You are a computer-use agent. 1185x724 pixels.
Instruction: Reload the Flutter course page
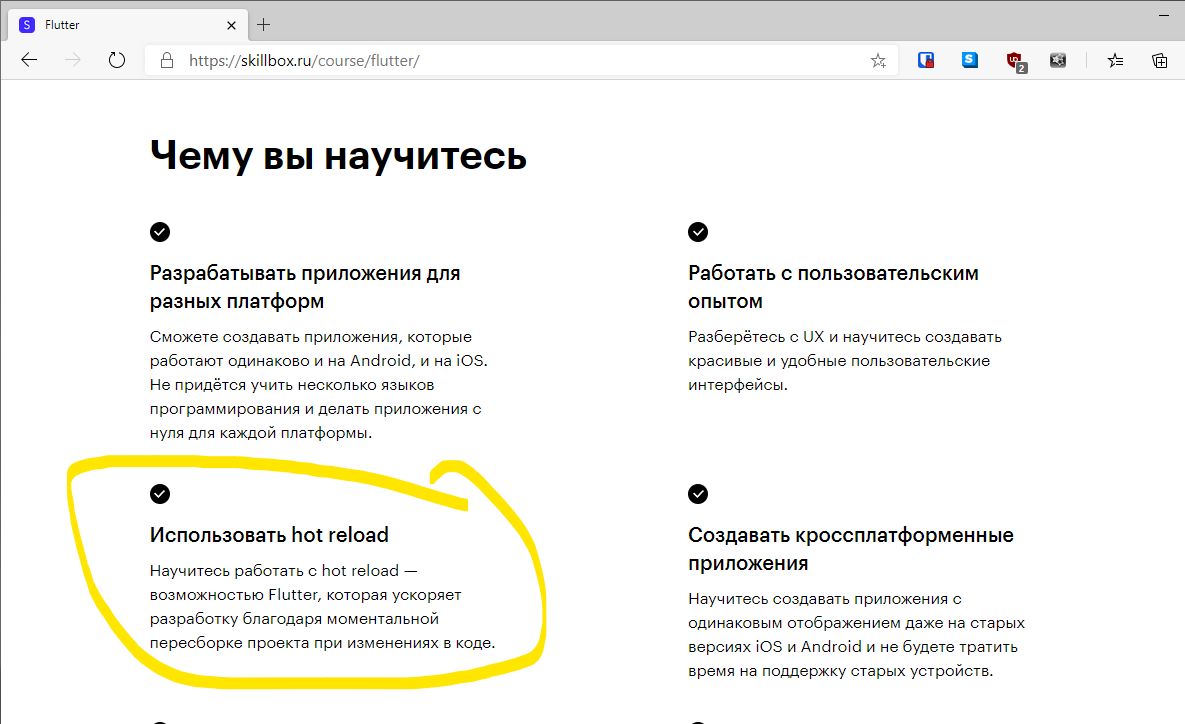pos(116,60)
